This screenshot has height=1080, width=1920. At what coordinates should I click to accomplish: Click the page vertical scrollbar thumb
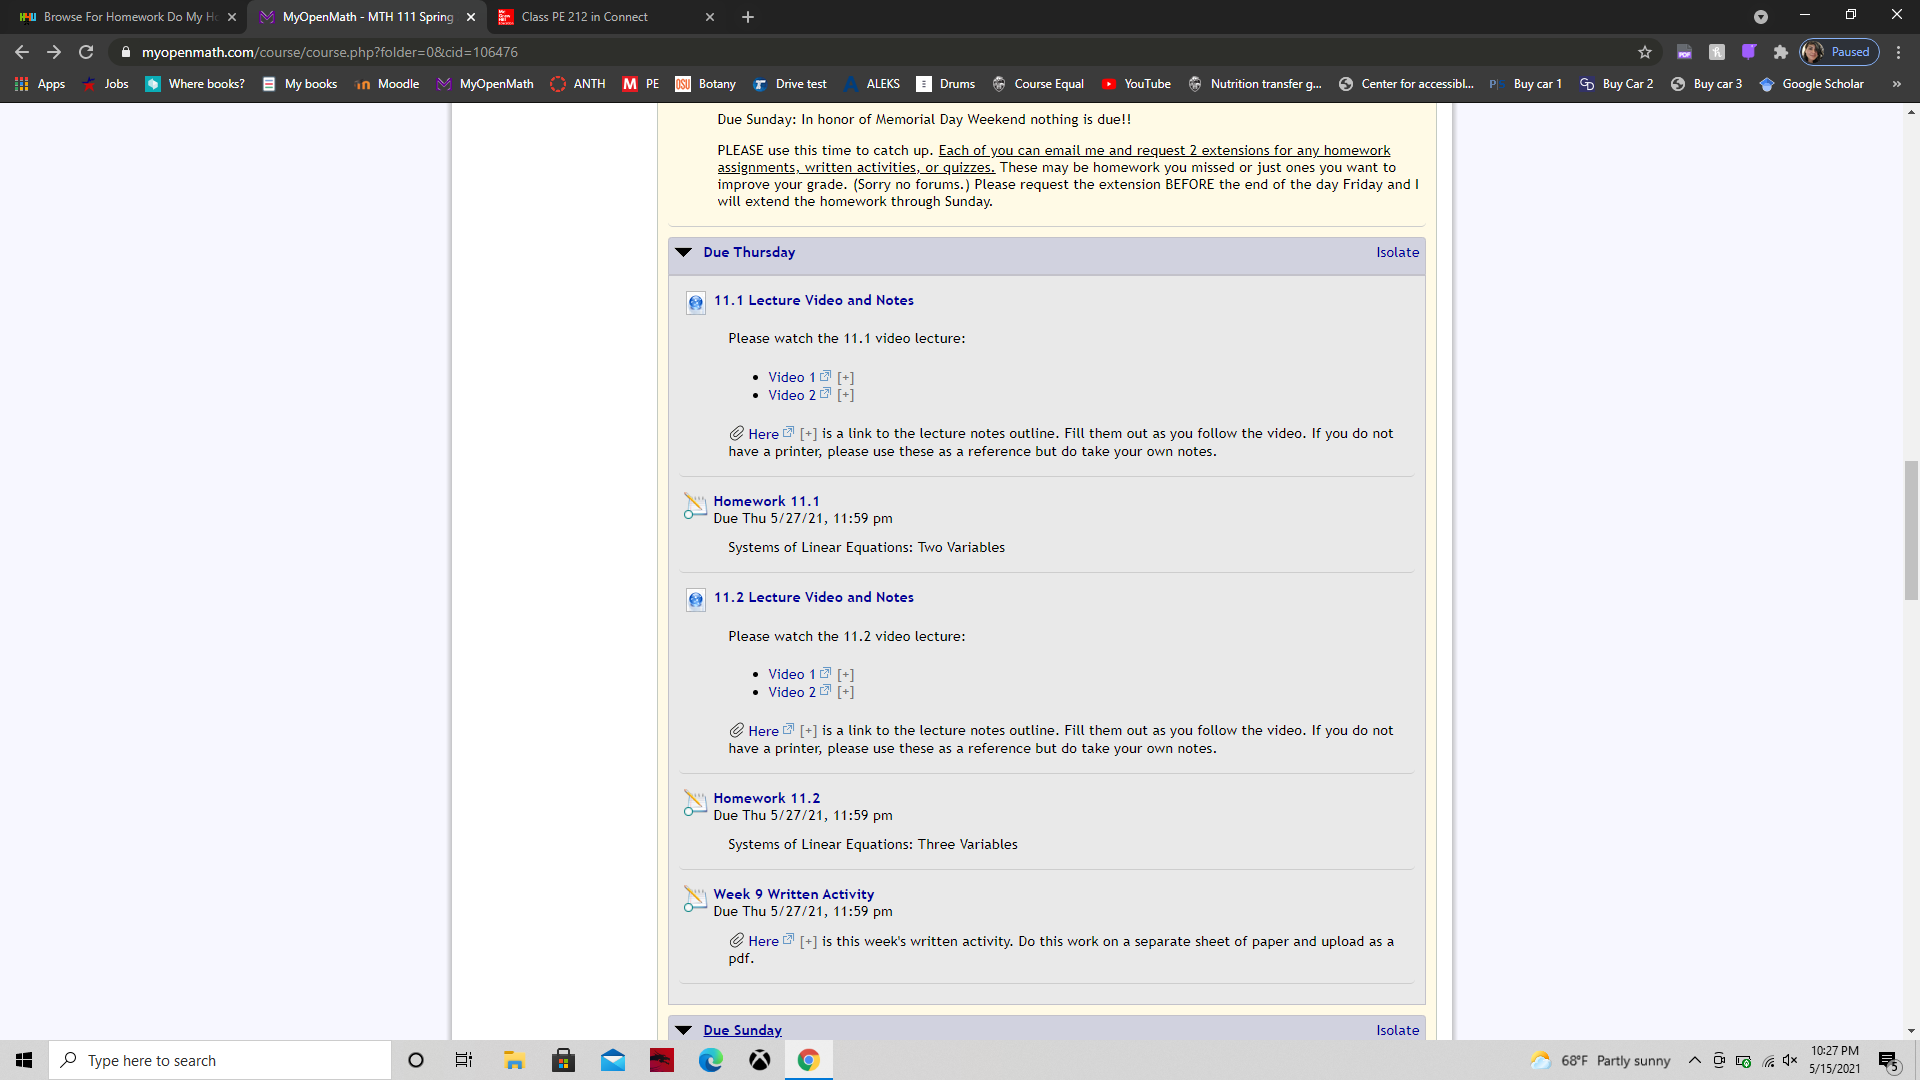point(1911,530)
